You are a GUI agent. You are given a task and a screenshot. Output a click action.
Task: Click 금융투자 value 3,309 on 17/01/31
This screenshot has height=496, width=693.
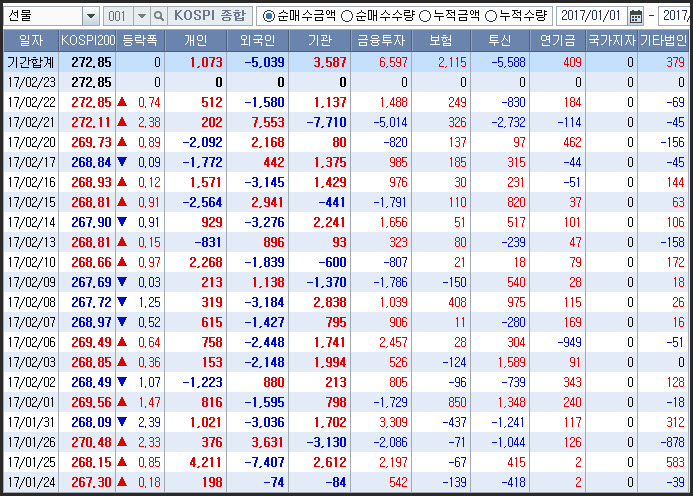(x=393, y=422)
